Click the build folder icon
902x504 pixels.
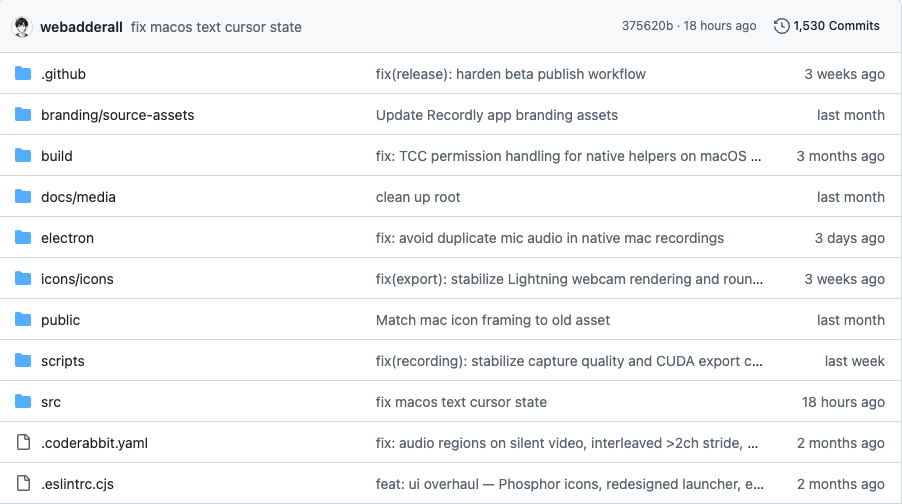pos(23,155)
